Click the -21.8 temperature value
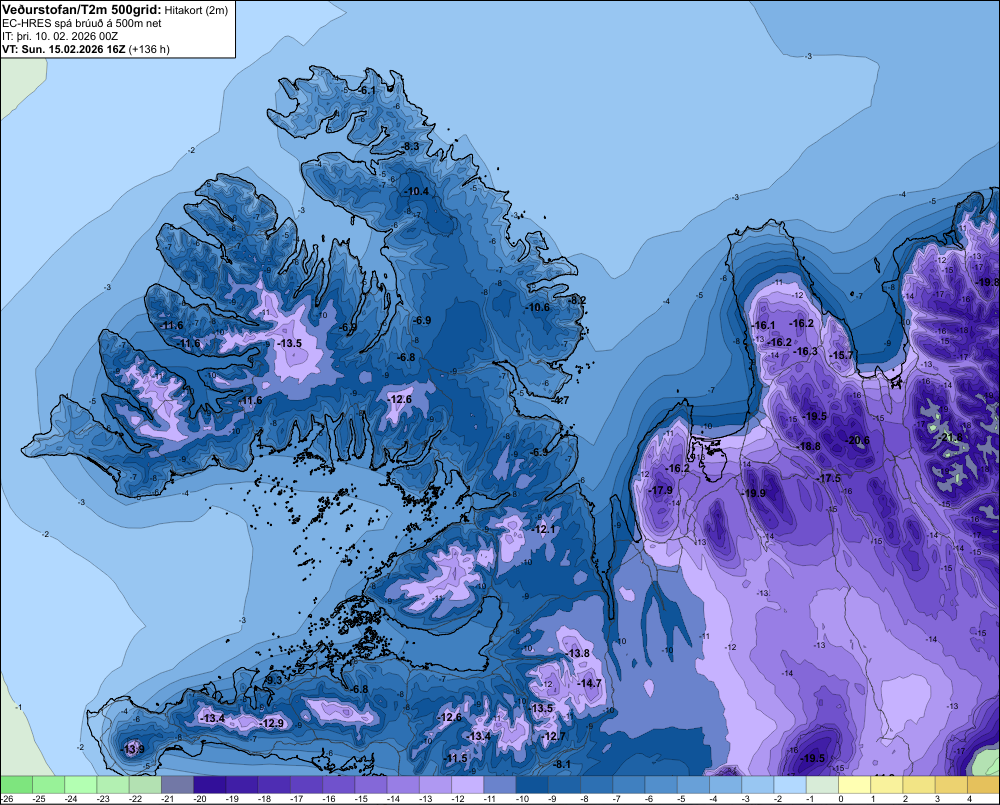The image size is (1000, 805). click(950, 438)
